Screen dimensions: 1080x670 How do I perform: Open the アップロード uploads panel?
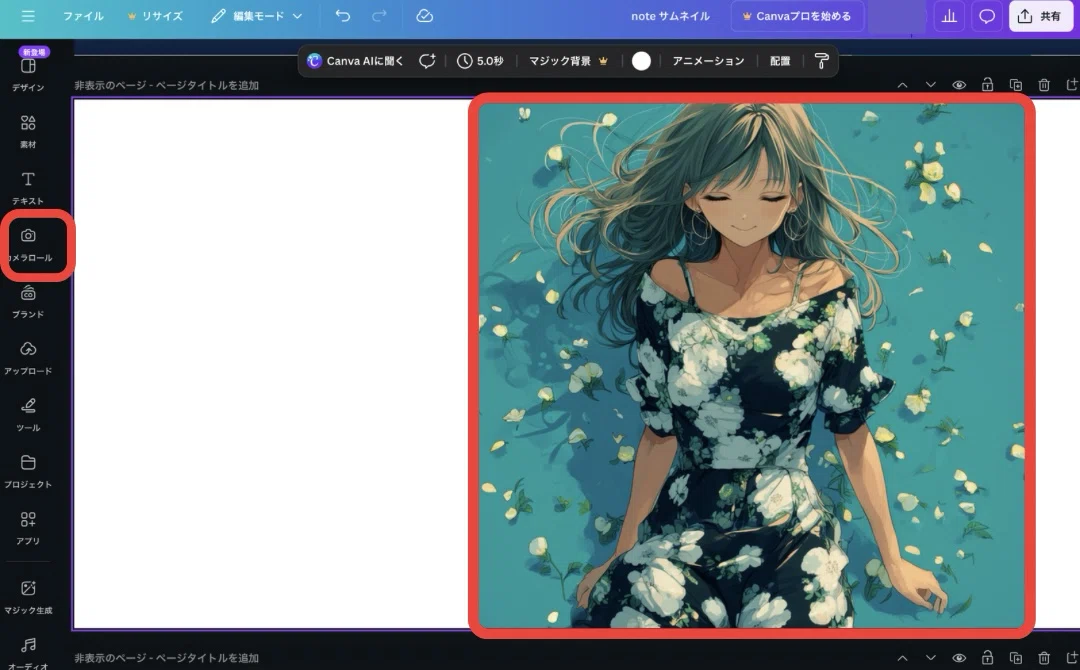pos(28,358)
